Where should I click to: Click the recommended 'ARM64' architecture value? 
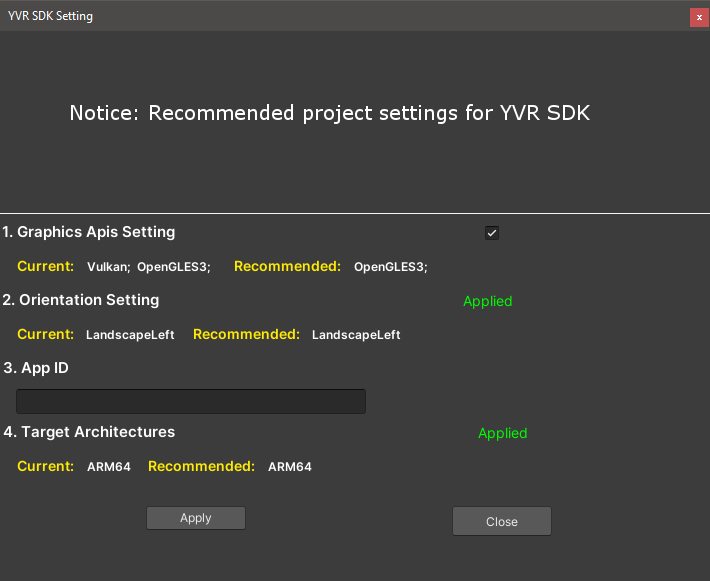(x=290, y=466)
